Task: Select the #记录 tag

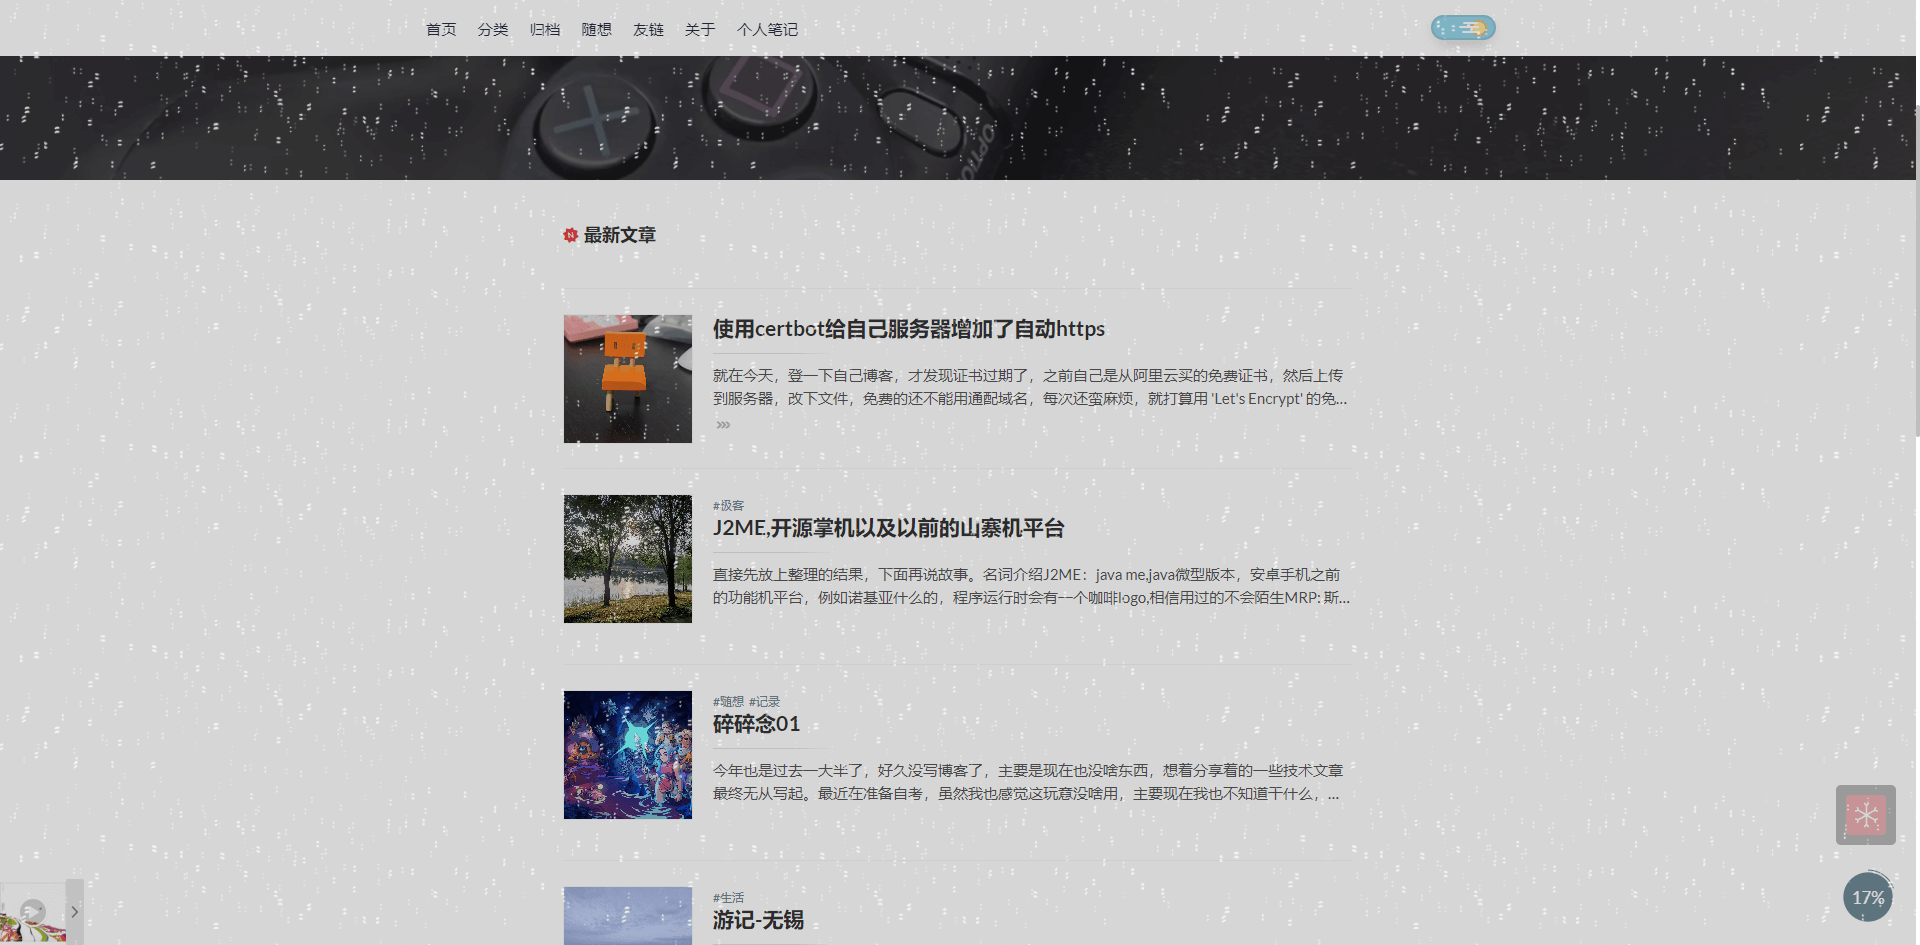Action: pyautogui.click(x=764, y=702)
